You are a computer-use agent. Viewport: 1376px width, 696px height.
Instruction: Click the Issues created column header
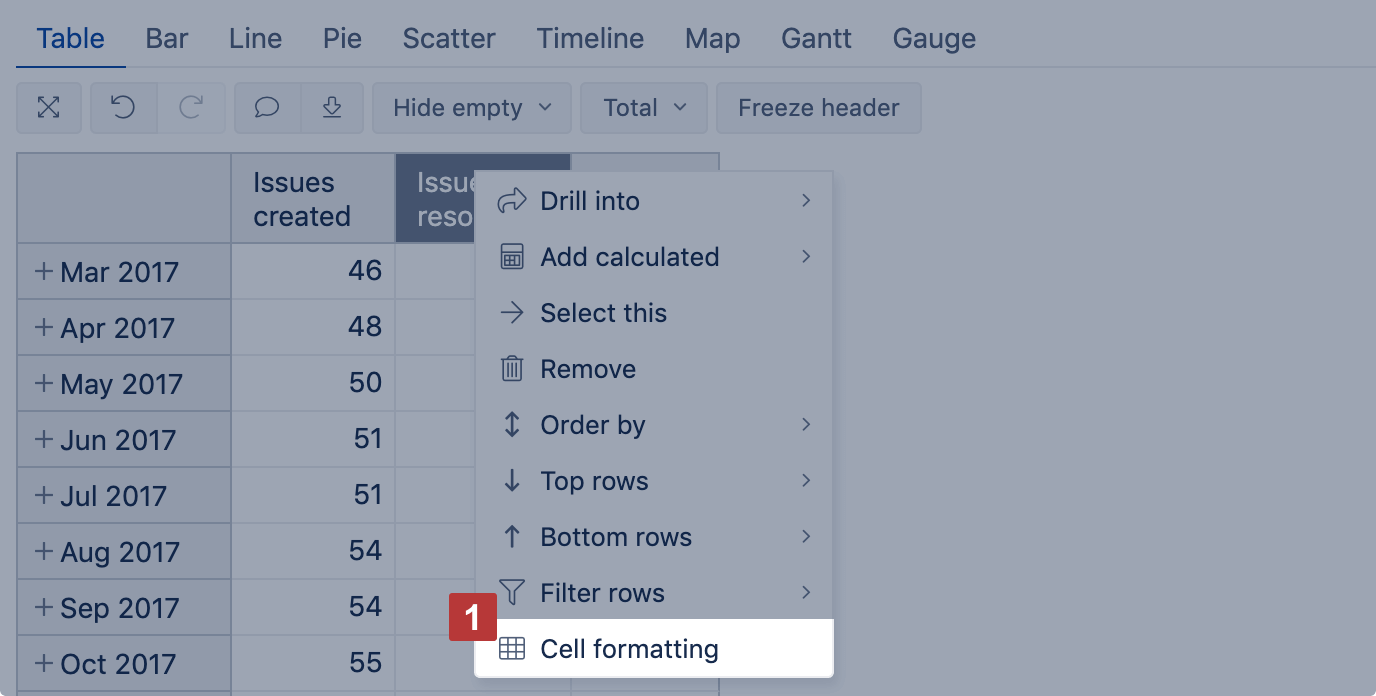pos(312,198)
